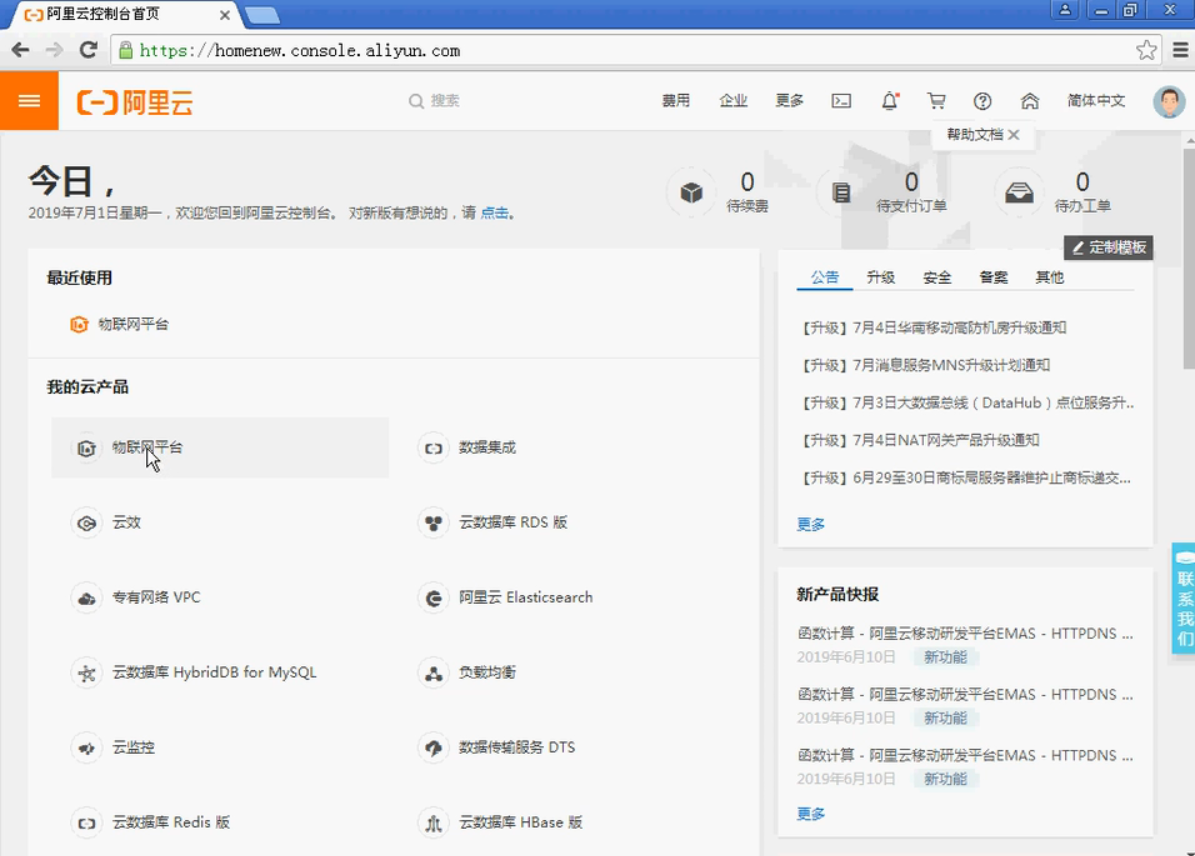Open 更多 under the announcements list
Image resolution: width=1195 pixels, height=856 pixels.
point(811,524)
